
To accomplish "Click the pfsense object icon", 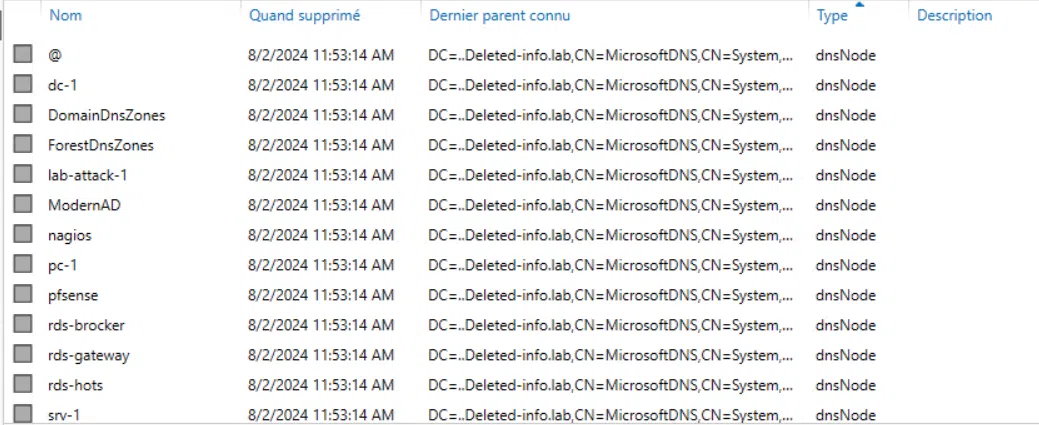I will pos(23,295).
